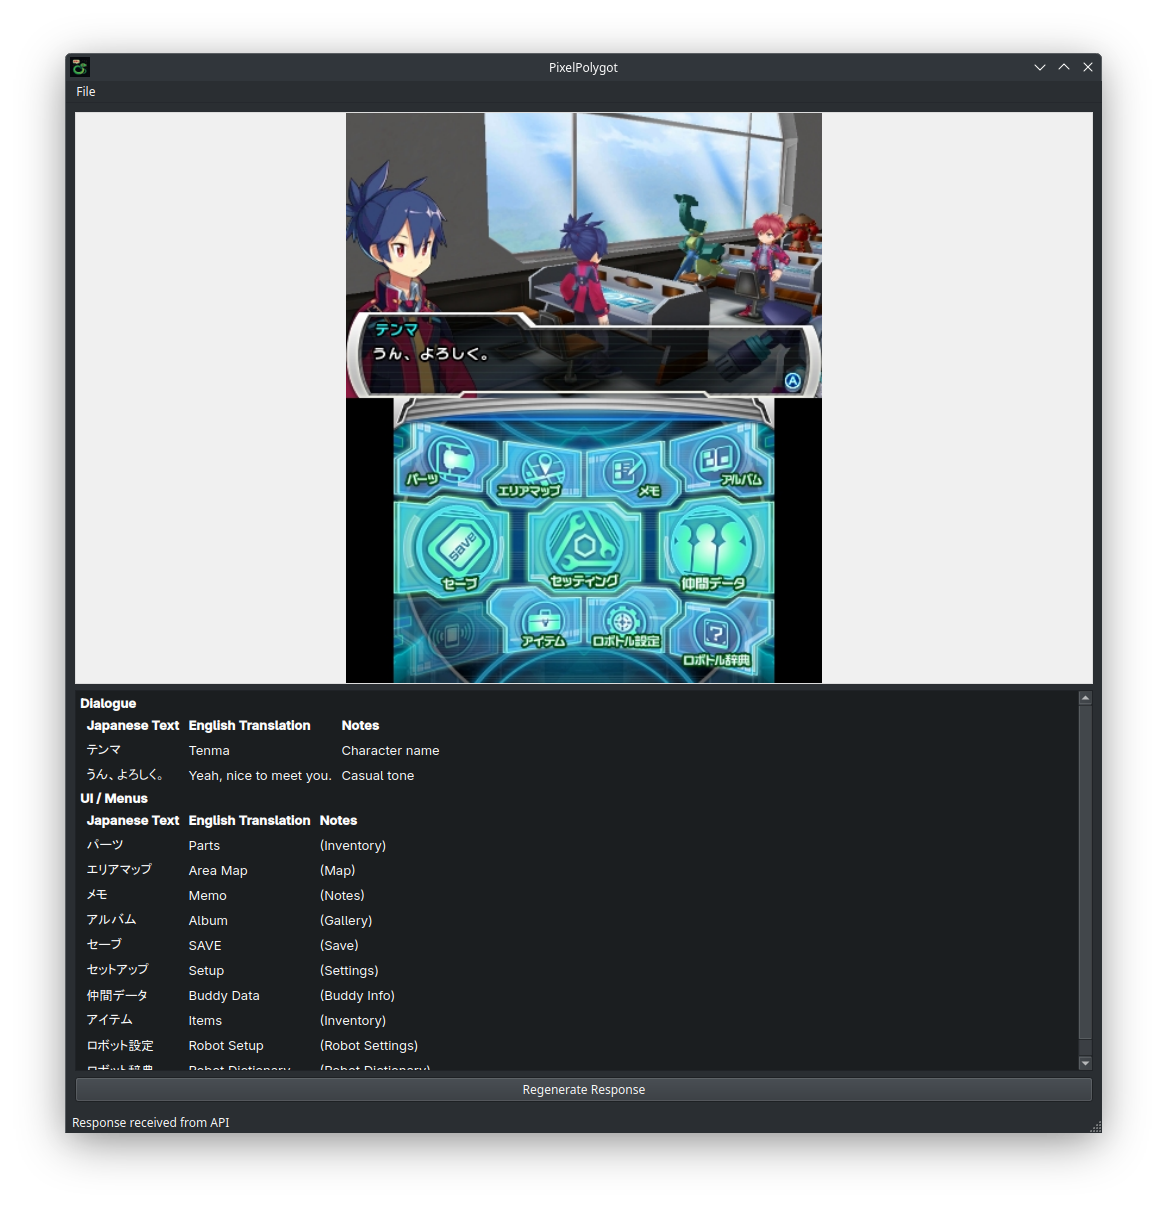The height and width of the screenshot is (1210, 1167).
Task: Click the 'Casual tone' note
Action: (x=378, y=776)
